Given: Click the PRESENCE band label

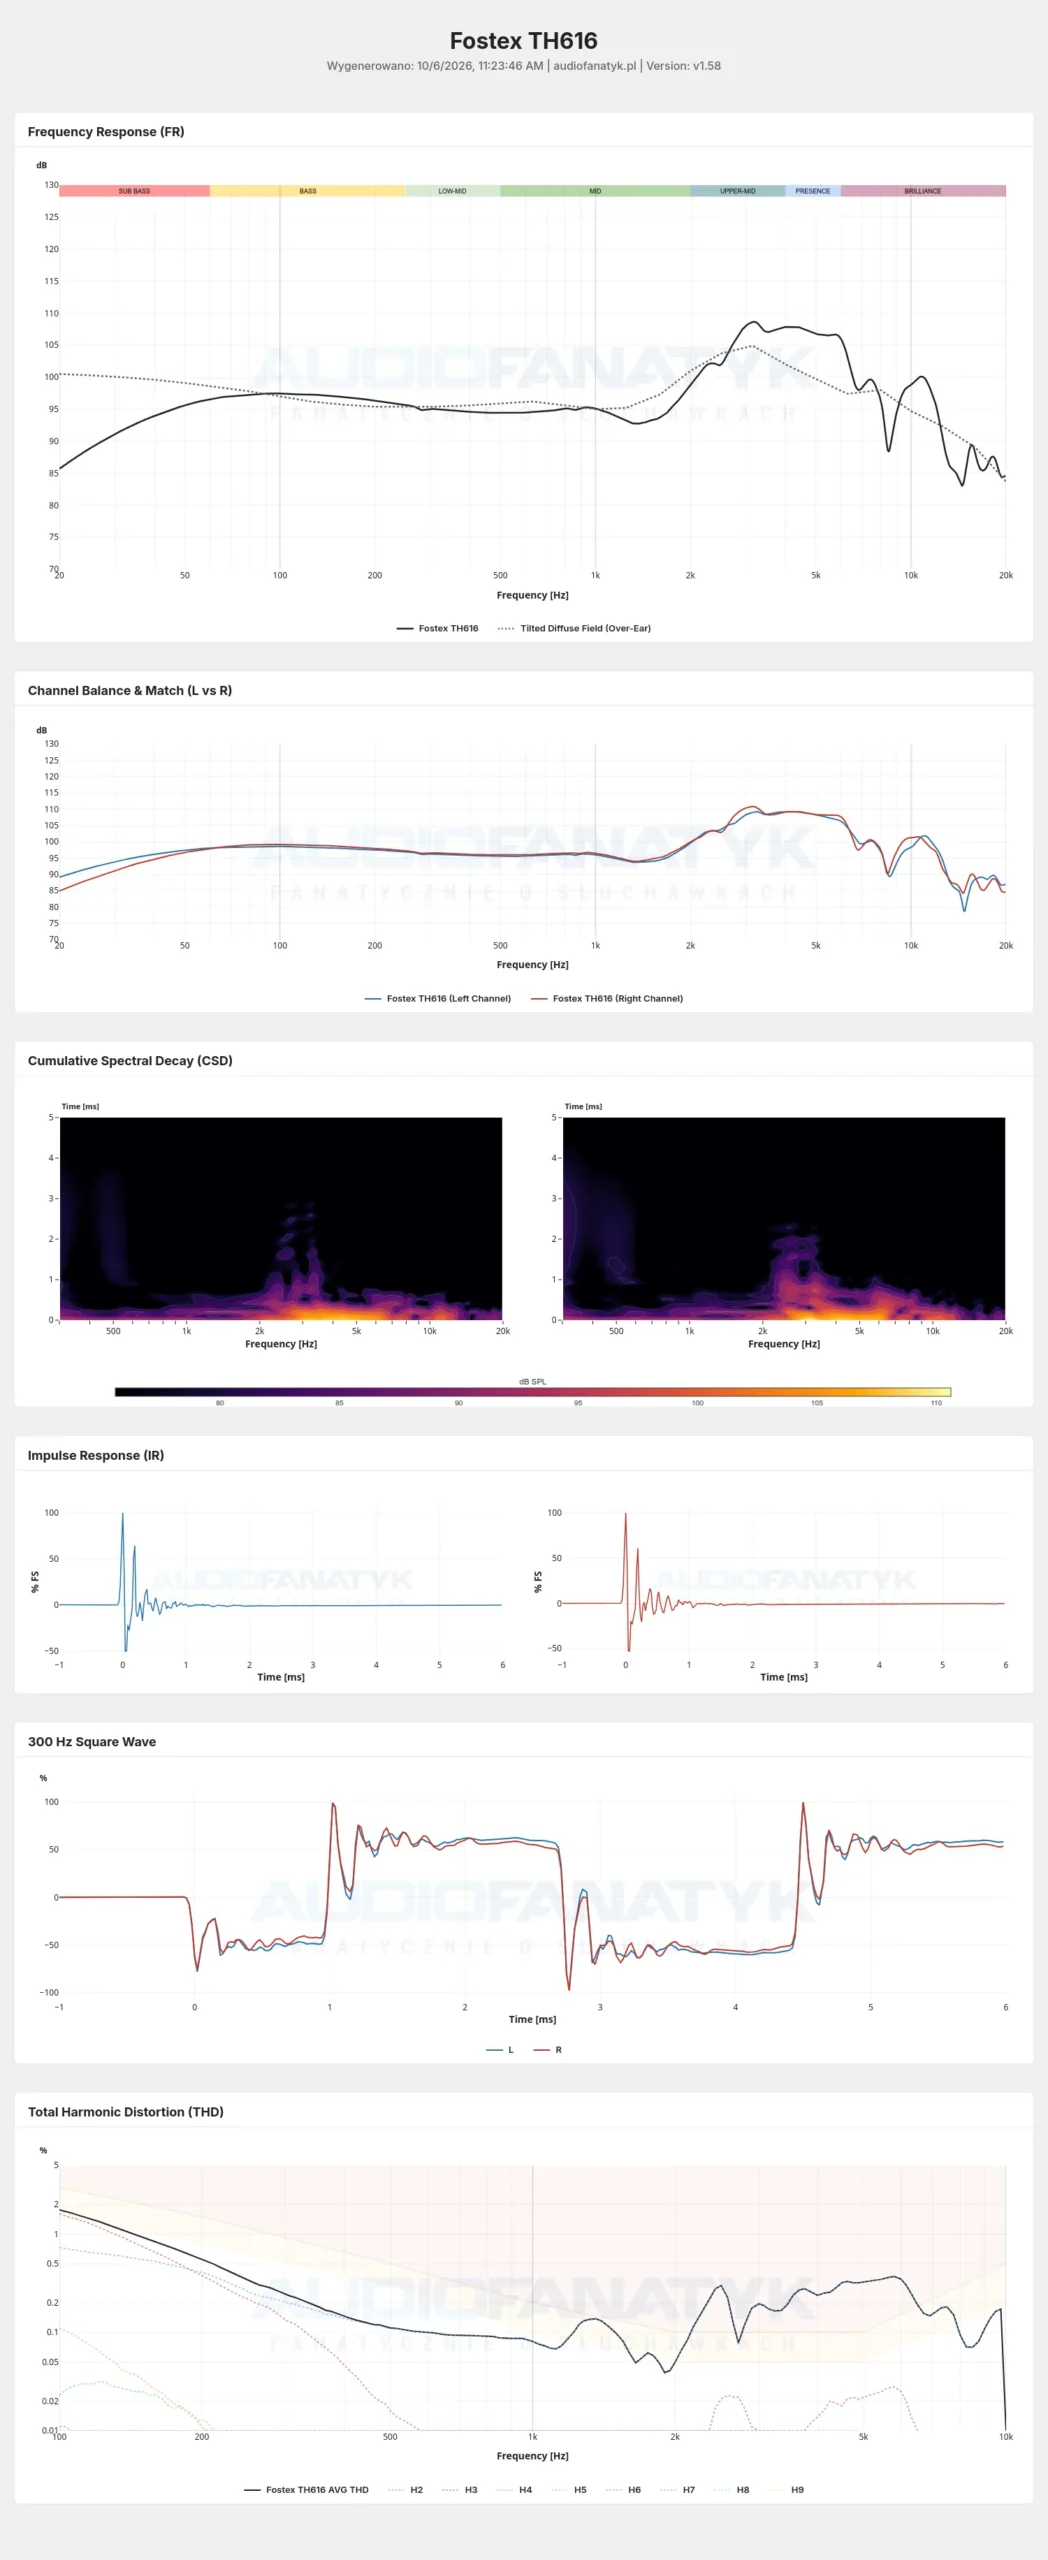Looking at the screenshot, I should click(x=813, y=190).
